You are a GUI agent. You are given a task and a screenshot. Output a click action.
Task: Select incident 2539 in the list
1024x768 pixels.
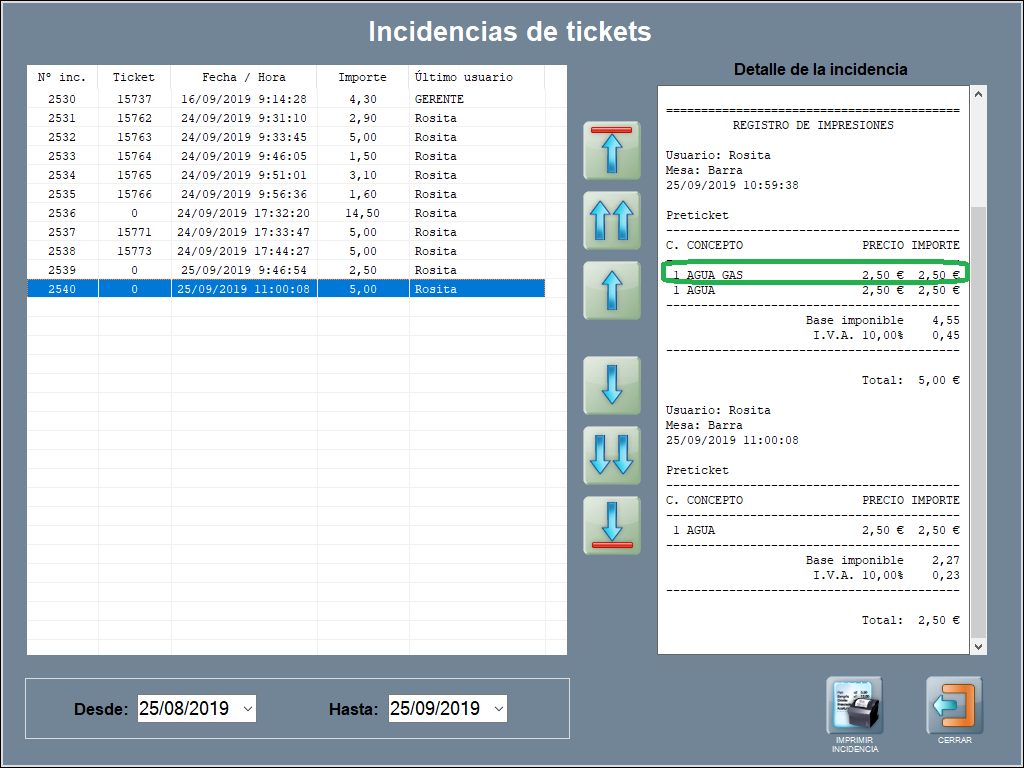[x=285, y=270]
